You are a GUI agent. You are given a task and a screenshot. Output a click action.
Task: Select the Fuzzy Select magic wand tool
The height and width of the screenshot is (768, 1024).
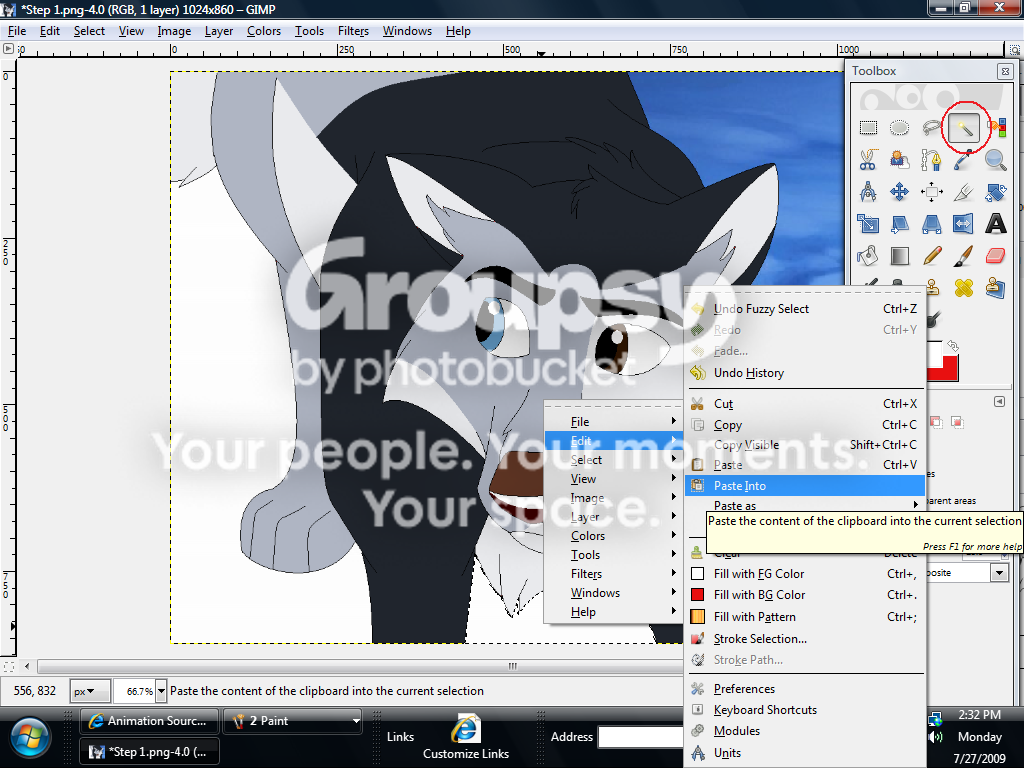click(963, 127)
